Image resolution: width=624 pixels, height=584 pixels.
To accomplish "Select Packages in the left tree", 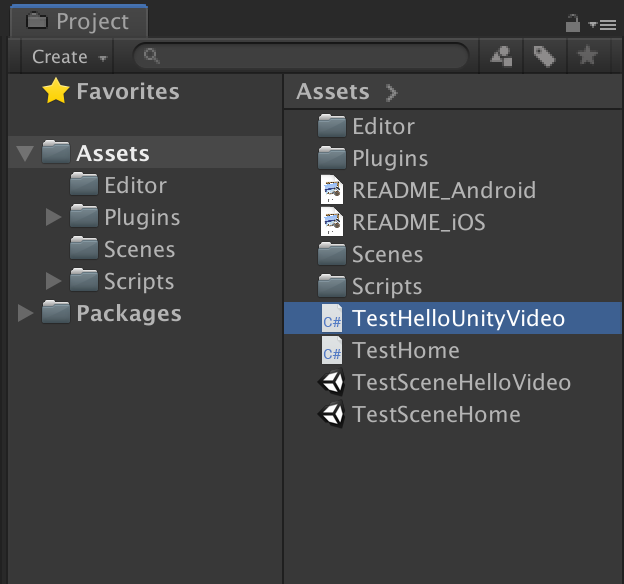I will (x=129, y=314).
